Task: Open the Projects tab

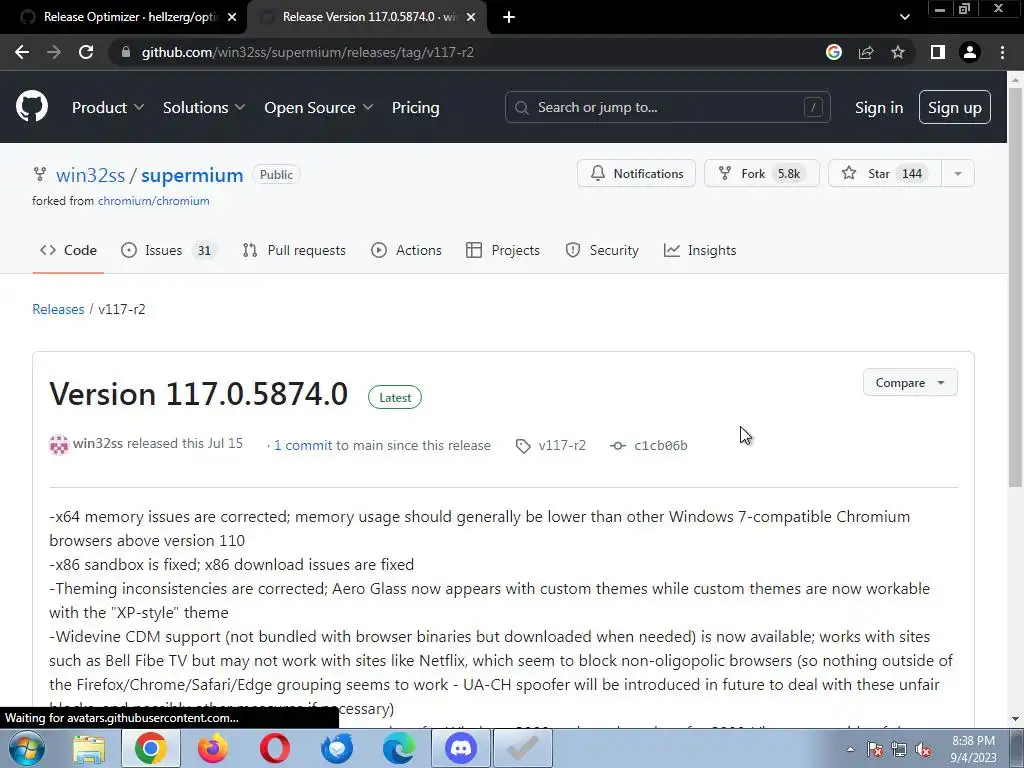Action: pos(503,250)
